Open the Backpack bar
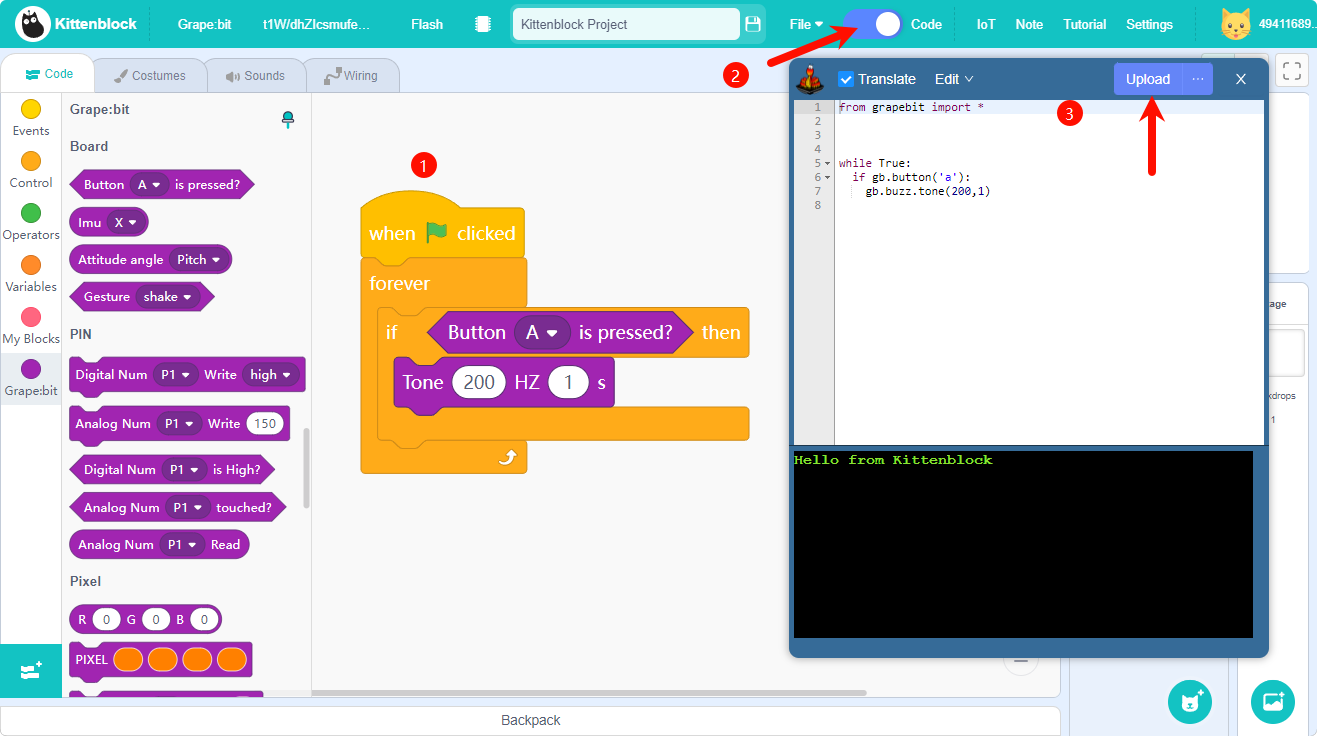 pos(530,720)
